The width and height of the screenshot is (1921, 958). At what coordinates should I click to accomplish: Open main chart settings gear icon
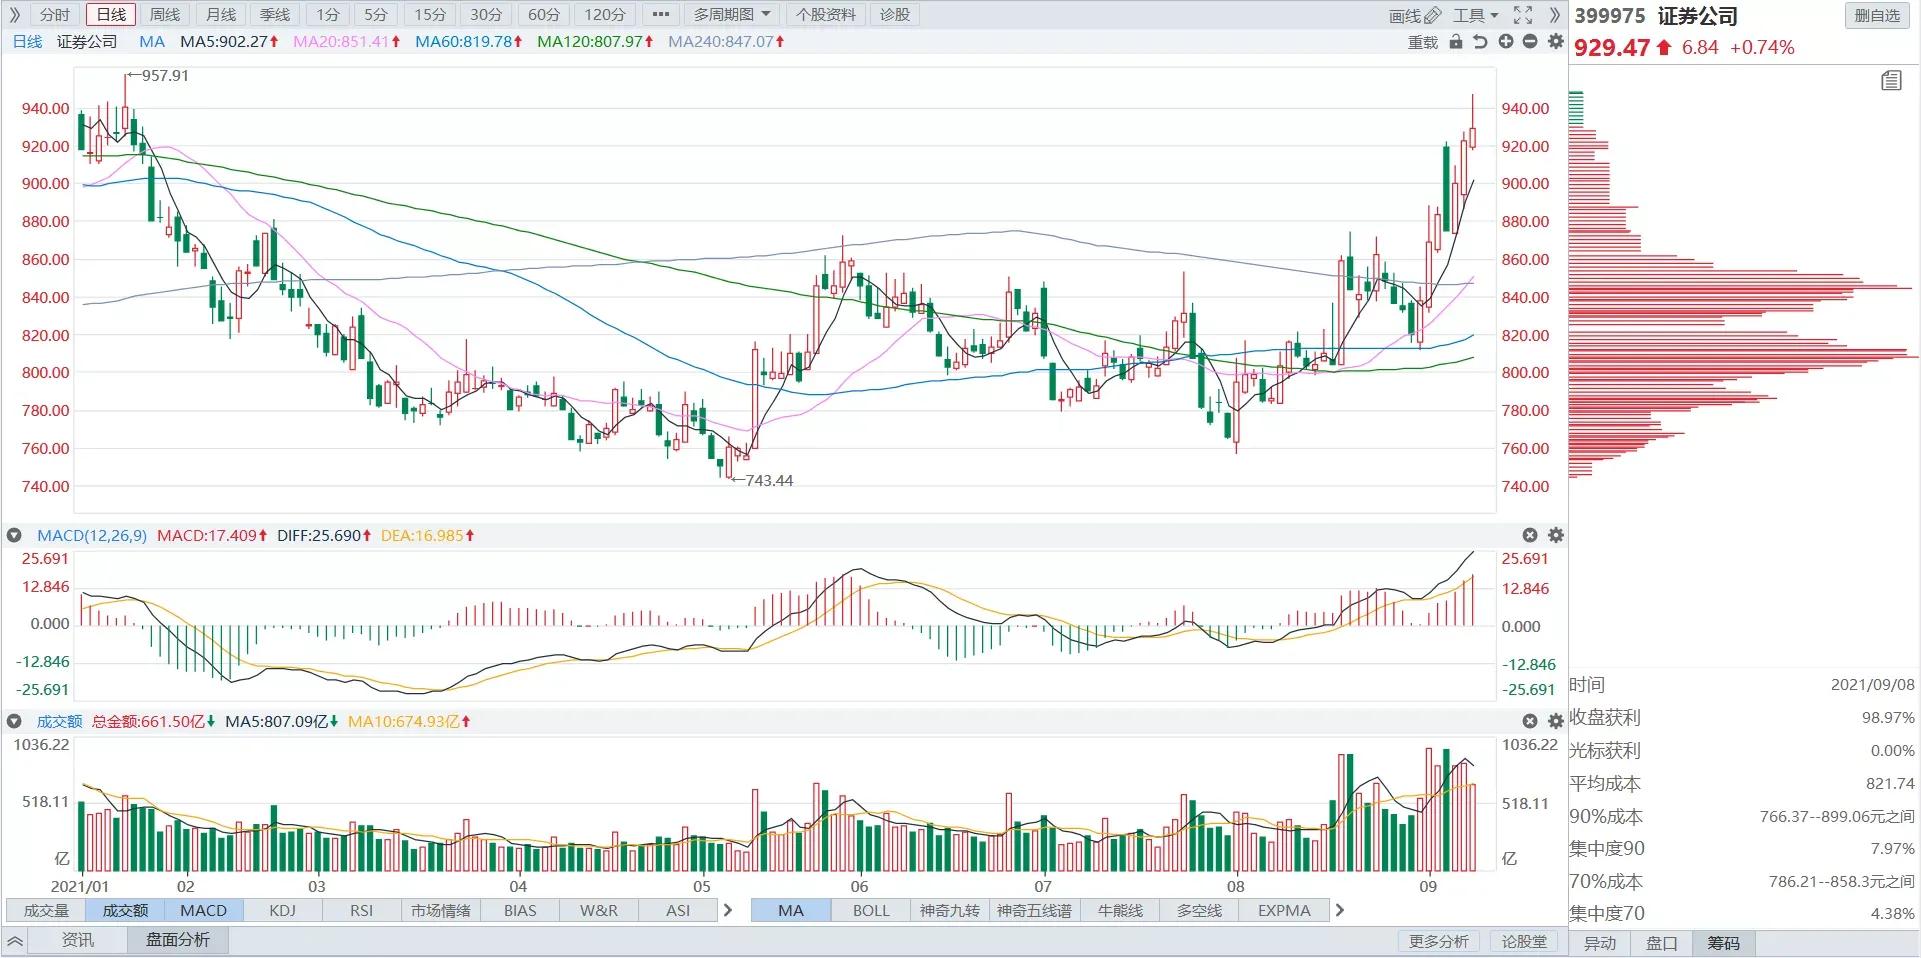tap(1555, 42)
